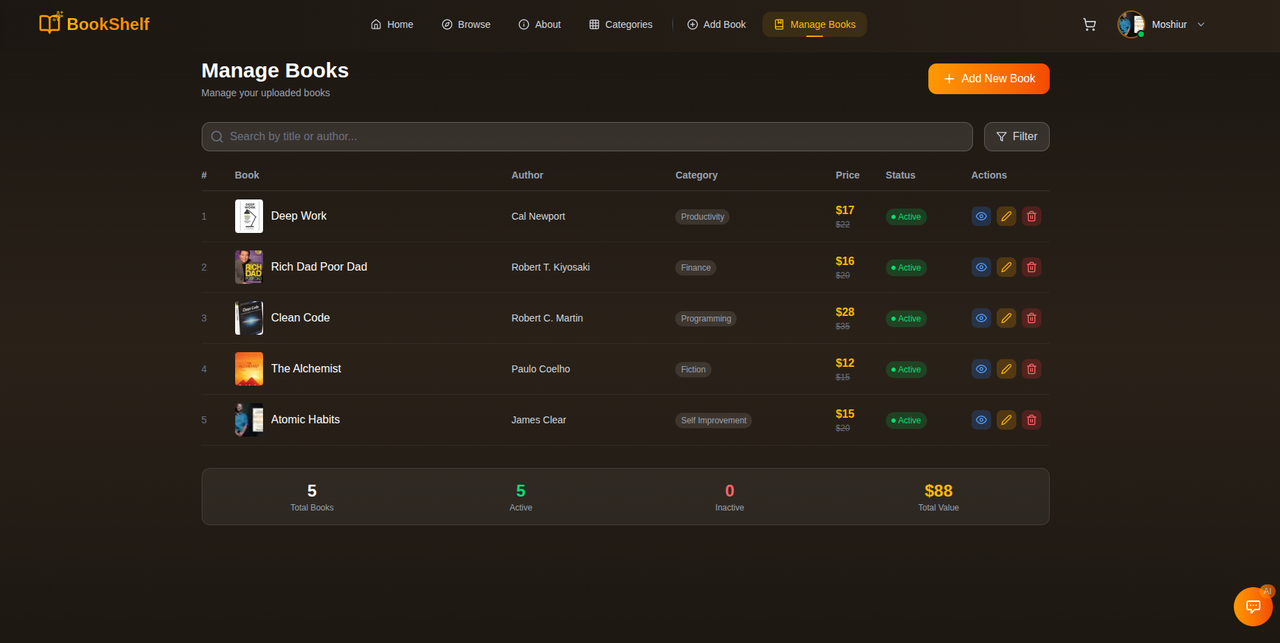Edit the Clean Code book
This screenshot has width=1280, height=643.
[1006, 318]
